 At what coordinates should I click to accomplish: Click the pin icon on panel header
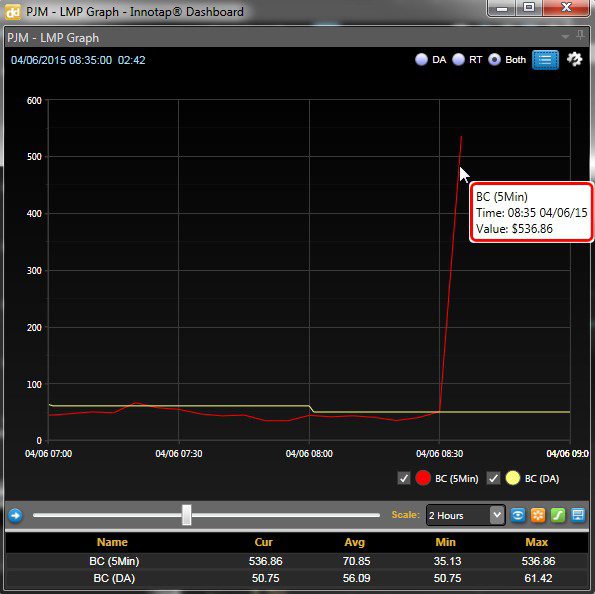(580, 35)
